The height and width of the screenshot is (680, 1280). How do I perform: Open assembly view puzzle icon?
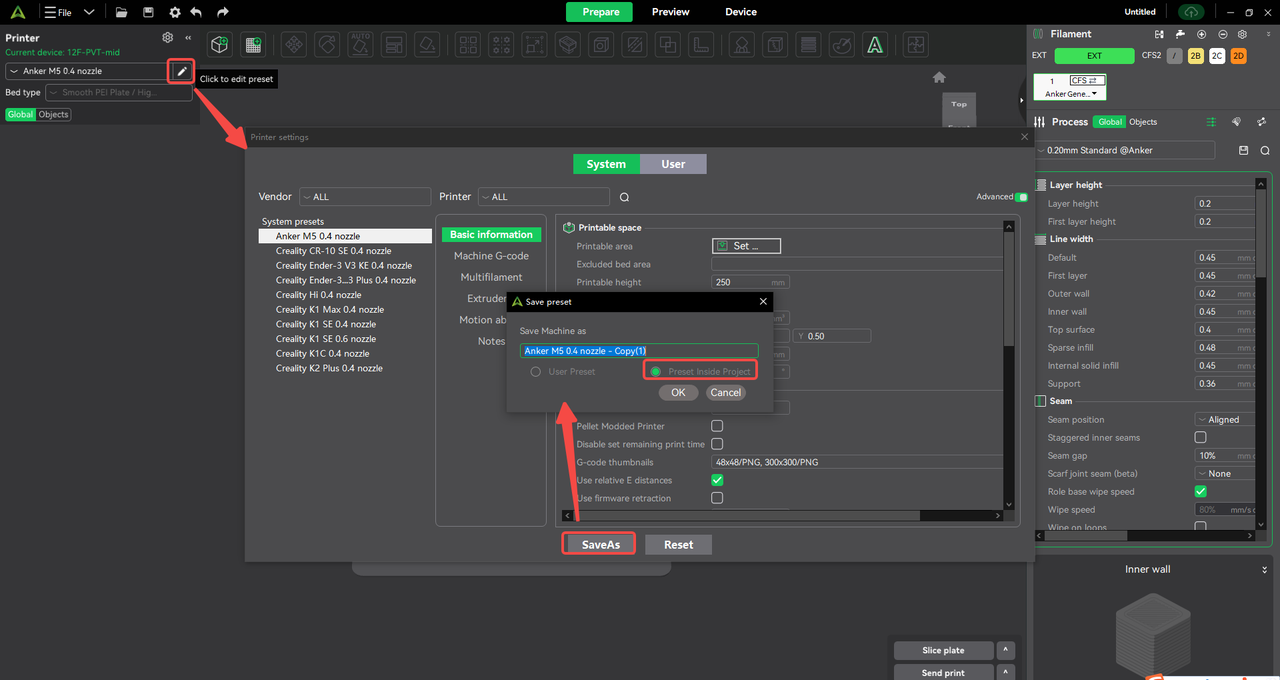pyautogui.click(x=915, y=45)
